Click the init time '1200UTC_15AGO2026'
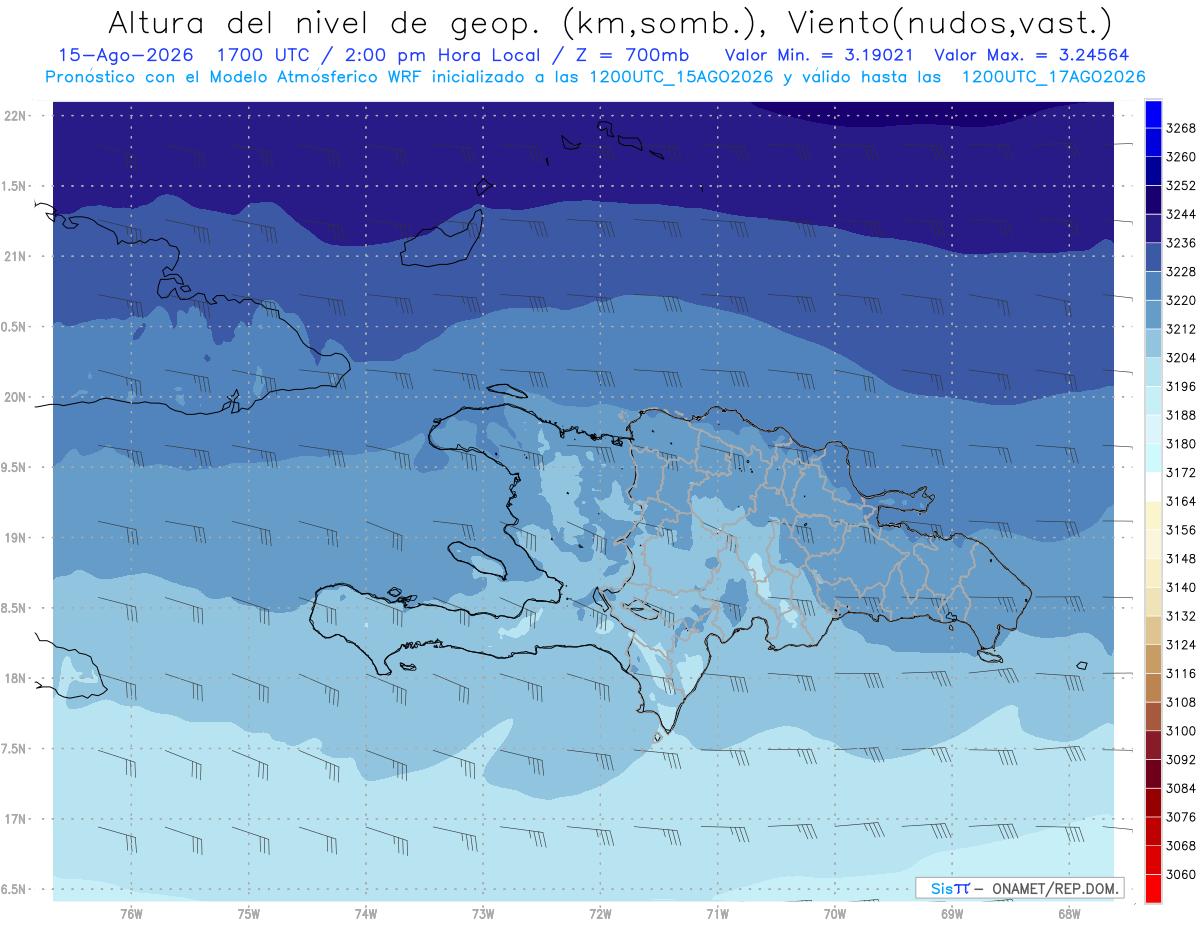This screenshot has height=927, width=1200. coord(680,77)
